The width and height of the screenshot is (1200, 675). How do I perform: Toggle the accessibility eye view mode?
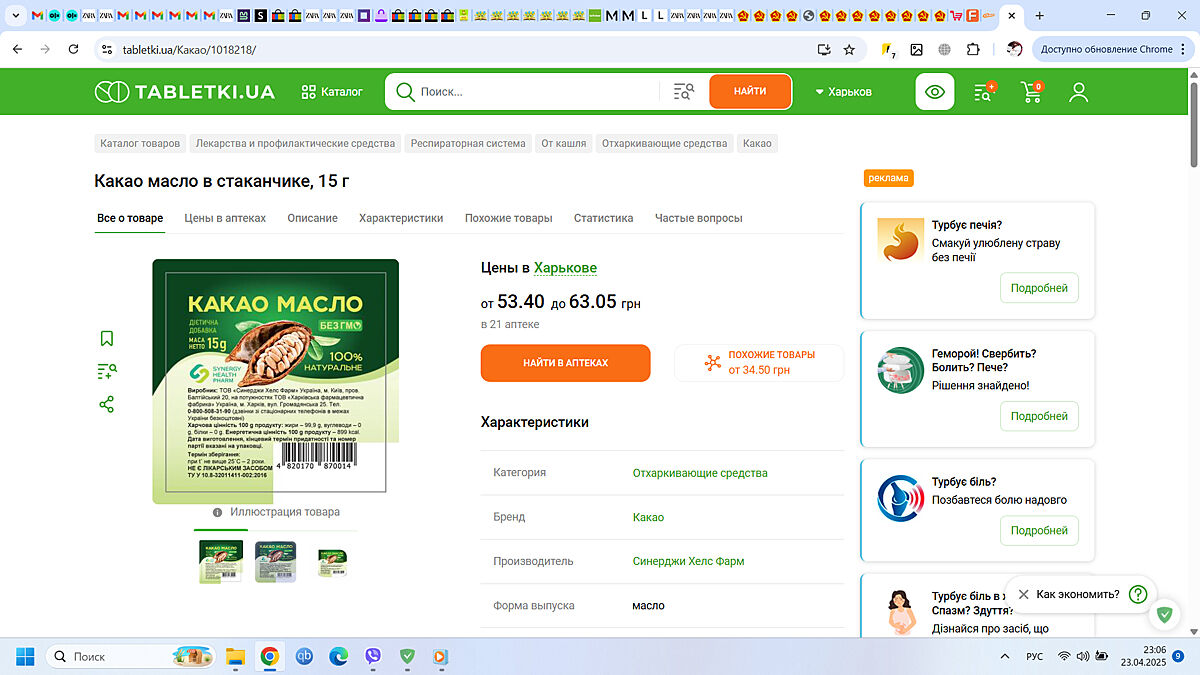point(934,92)
